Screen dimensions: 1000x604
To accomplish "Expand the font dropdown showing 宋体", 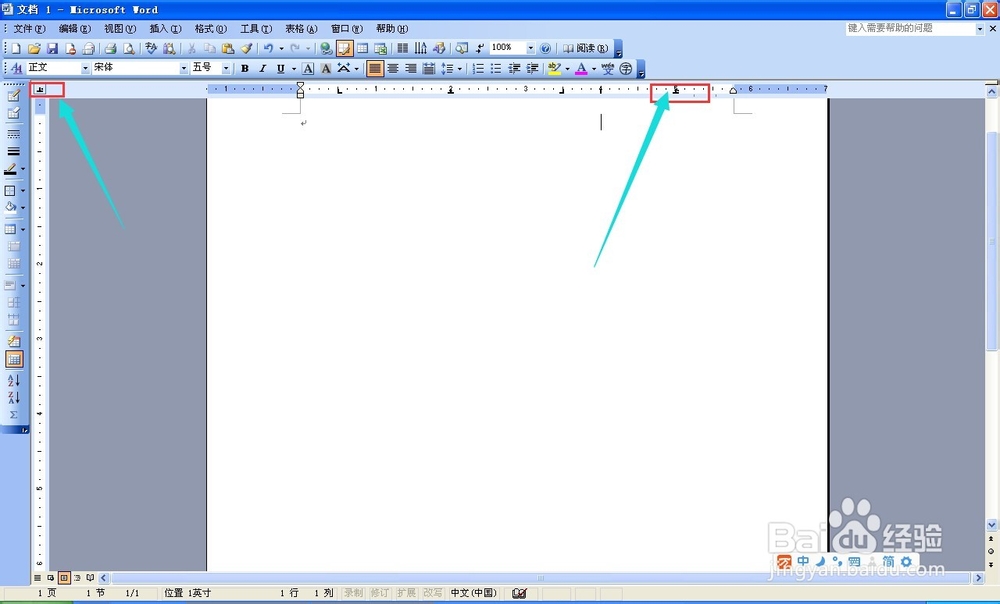I will tap(184, 68).
